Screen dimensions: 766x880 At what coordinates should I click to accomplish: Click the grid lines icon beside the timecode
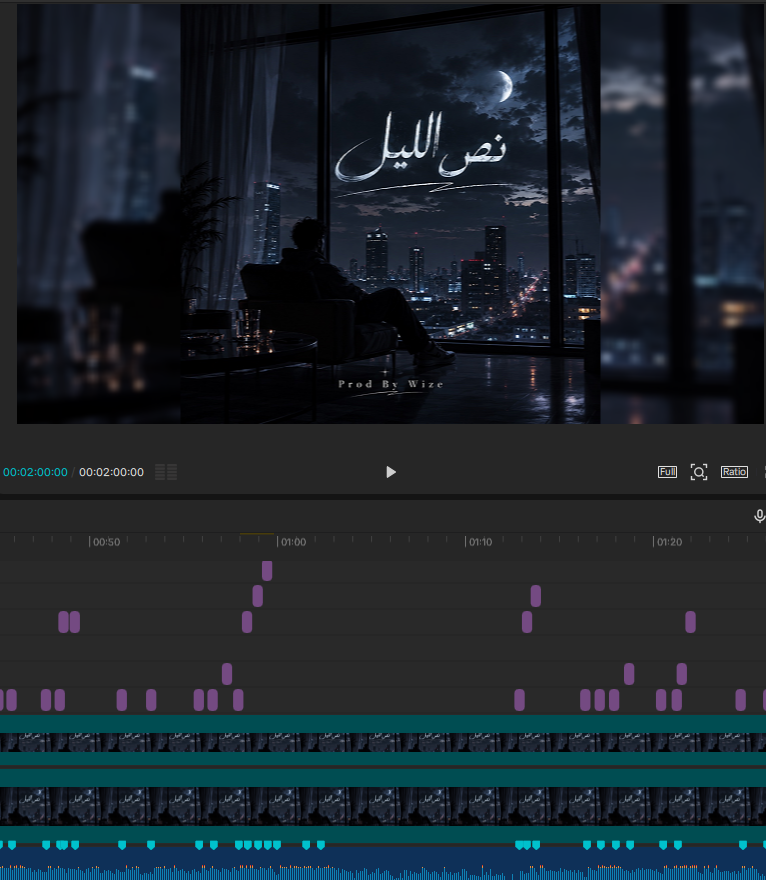click(166, 472)
